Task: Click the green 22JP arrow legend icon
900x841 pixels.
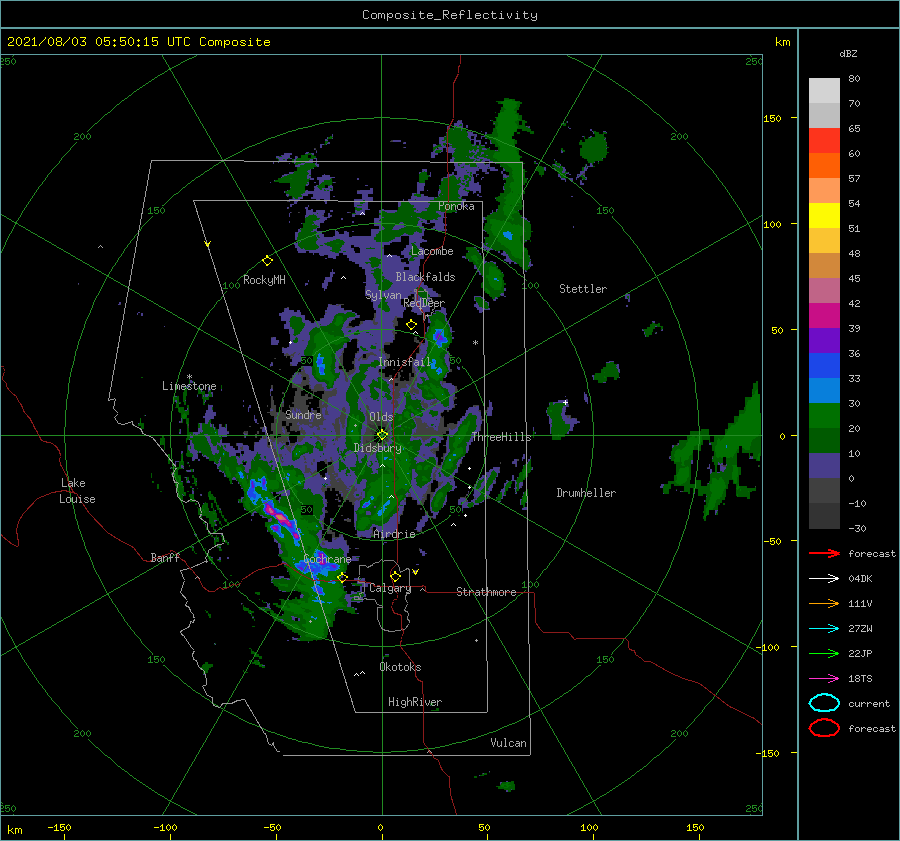Action: click(824, 653)
